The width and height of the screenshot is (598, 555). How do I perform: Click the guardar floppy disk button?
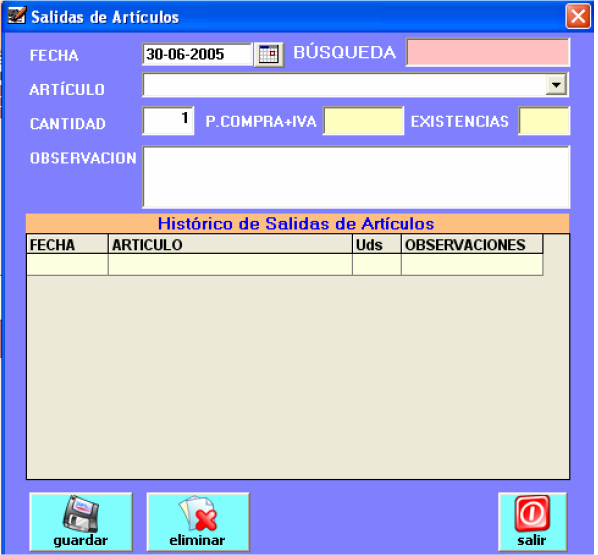point(81,522)
